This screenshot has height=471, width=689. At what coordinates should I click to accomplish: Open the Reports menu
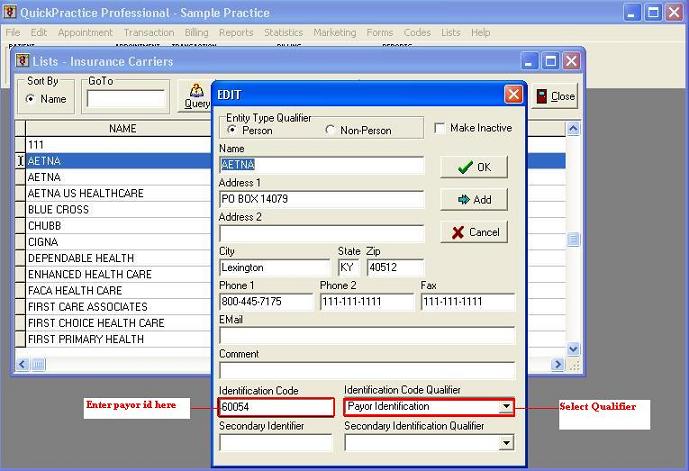[x=236, y=32]
